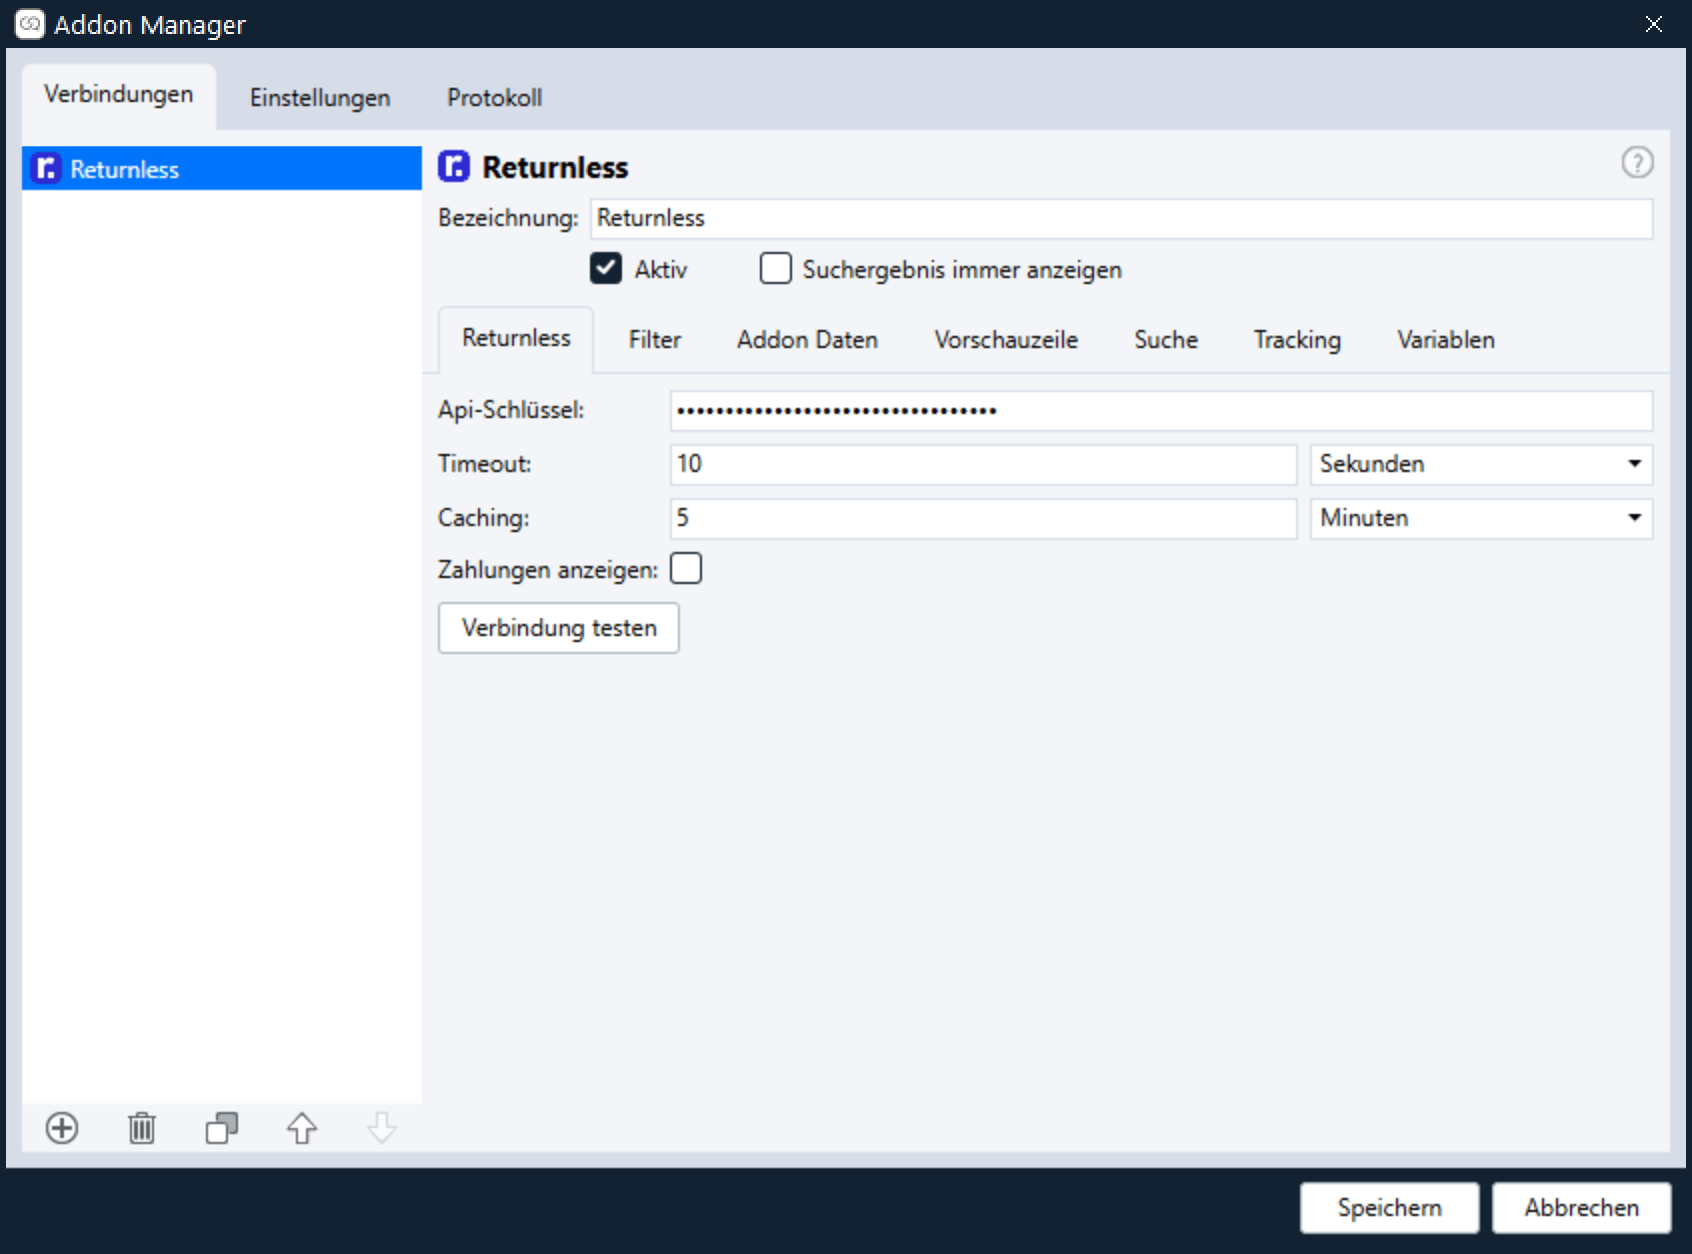1692x1254 pixels.
Task: Click into the Api-Schlüssel field
Action: tap(1160, 411)
